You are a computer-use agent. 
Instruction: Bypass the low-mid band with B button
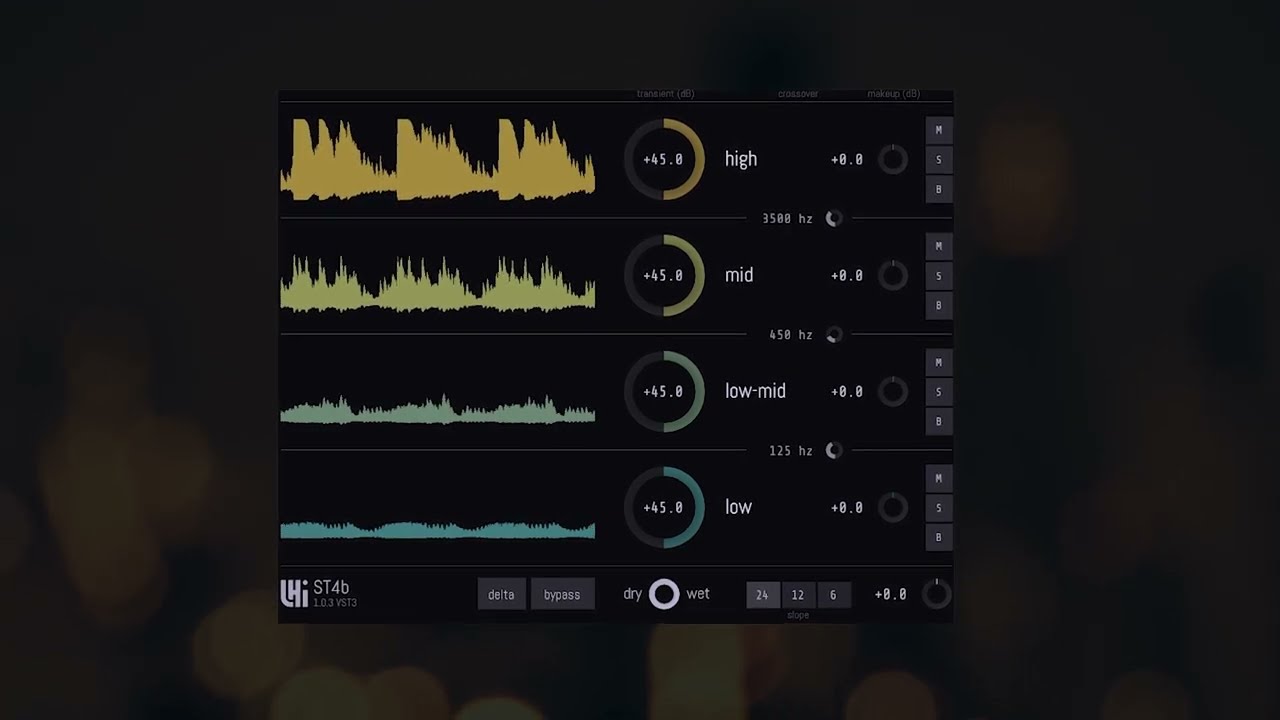pyautogui.click(x=939, y=421)
